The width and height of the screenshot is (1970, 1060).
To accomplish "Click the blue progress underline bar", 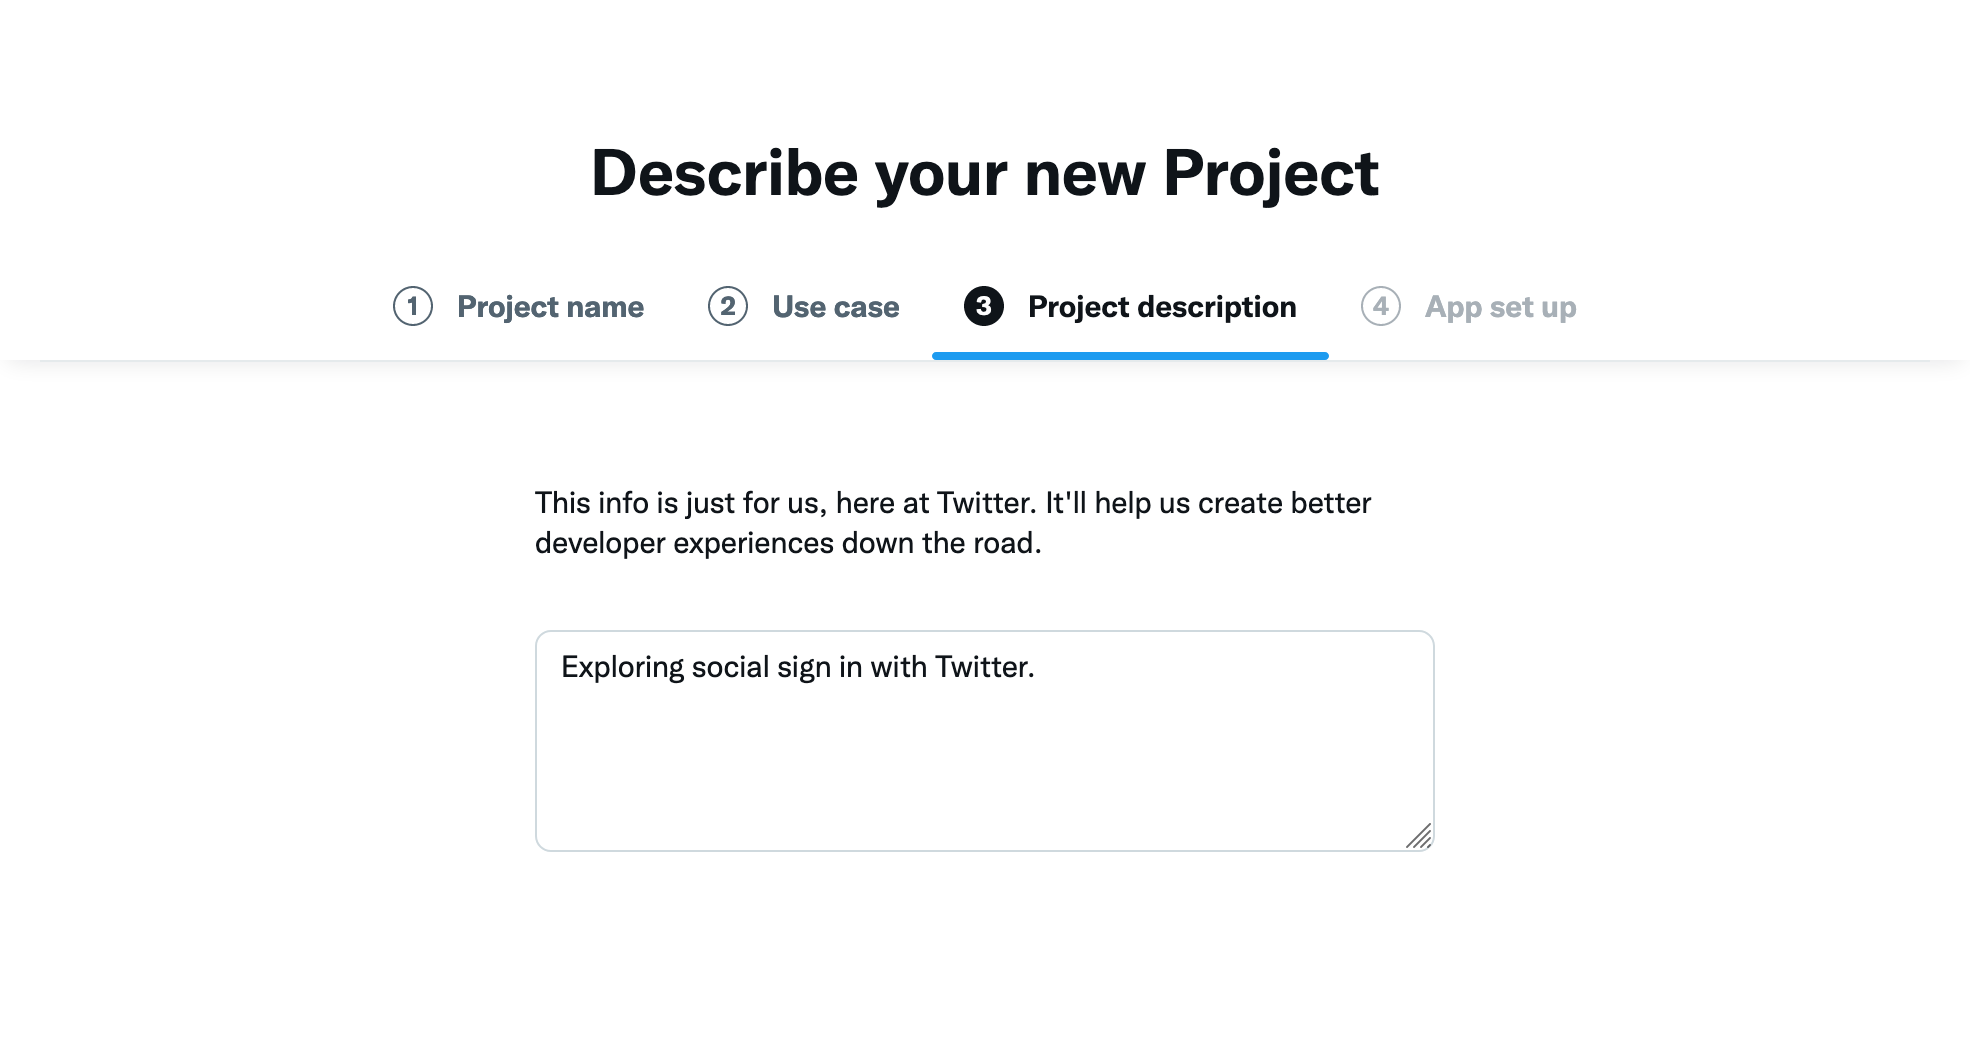I will (x=1130, y=355).
